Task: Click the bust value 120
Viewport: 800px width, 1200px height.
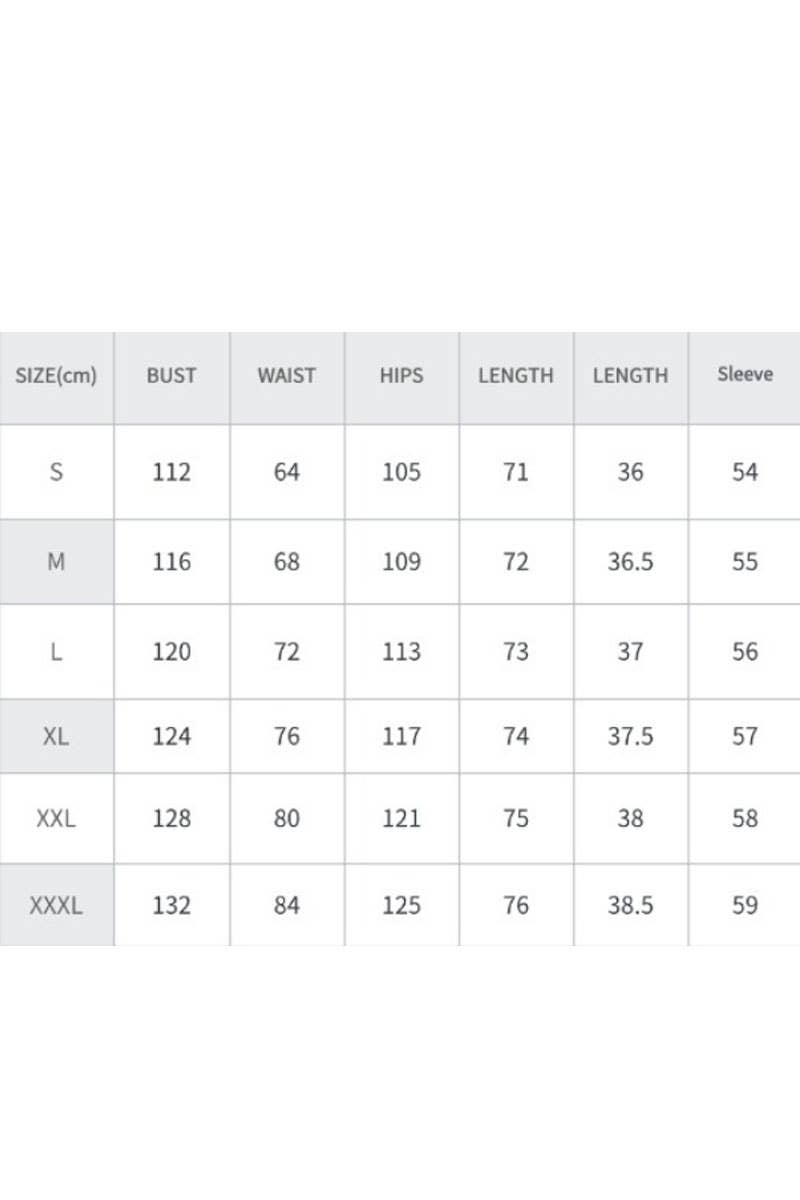Action: coord(171,652)
